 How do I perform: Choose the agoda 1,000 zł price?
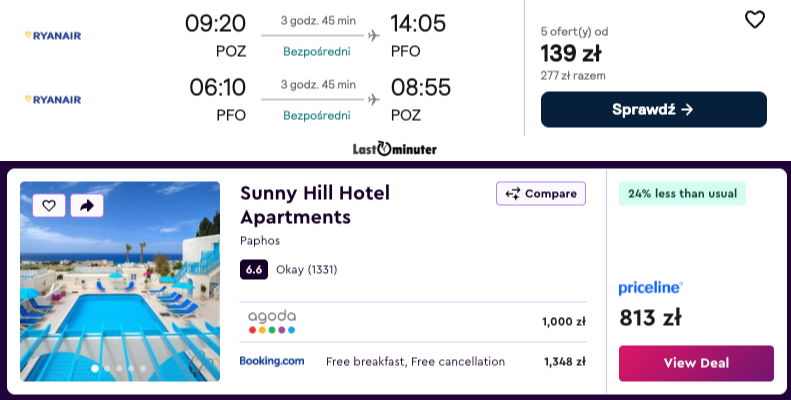point(563,322)
